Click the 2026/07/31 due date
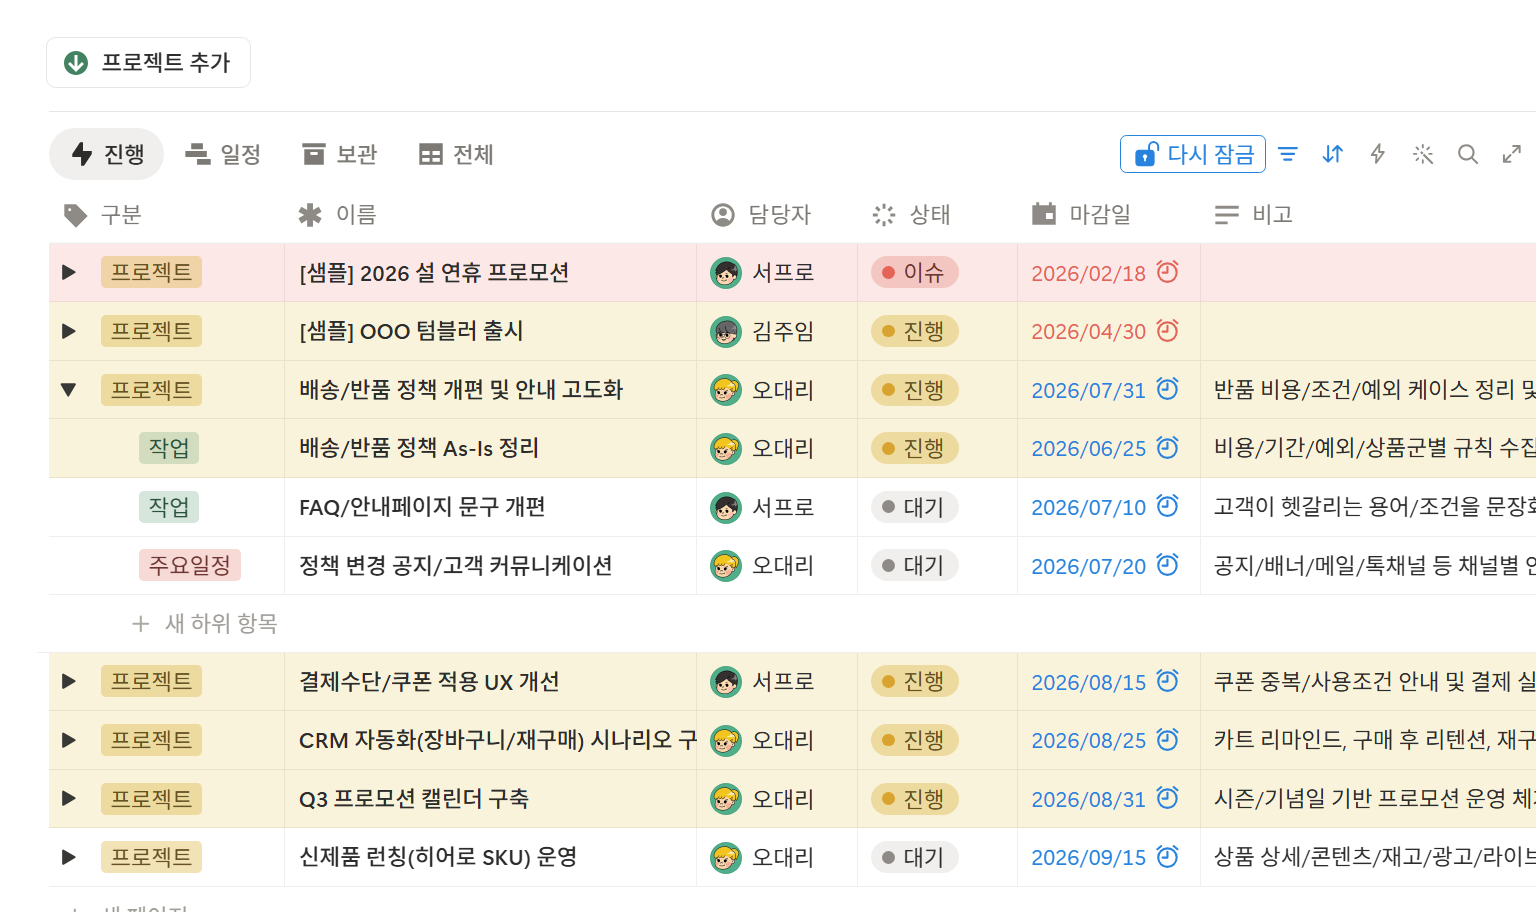1536x912 pixels. [x=1088, y=391]
